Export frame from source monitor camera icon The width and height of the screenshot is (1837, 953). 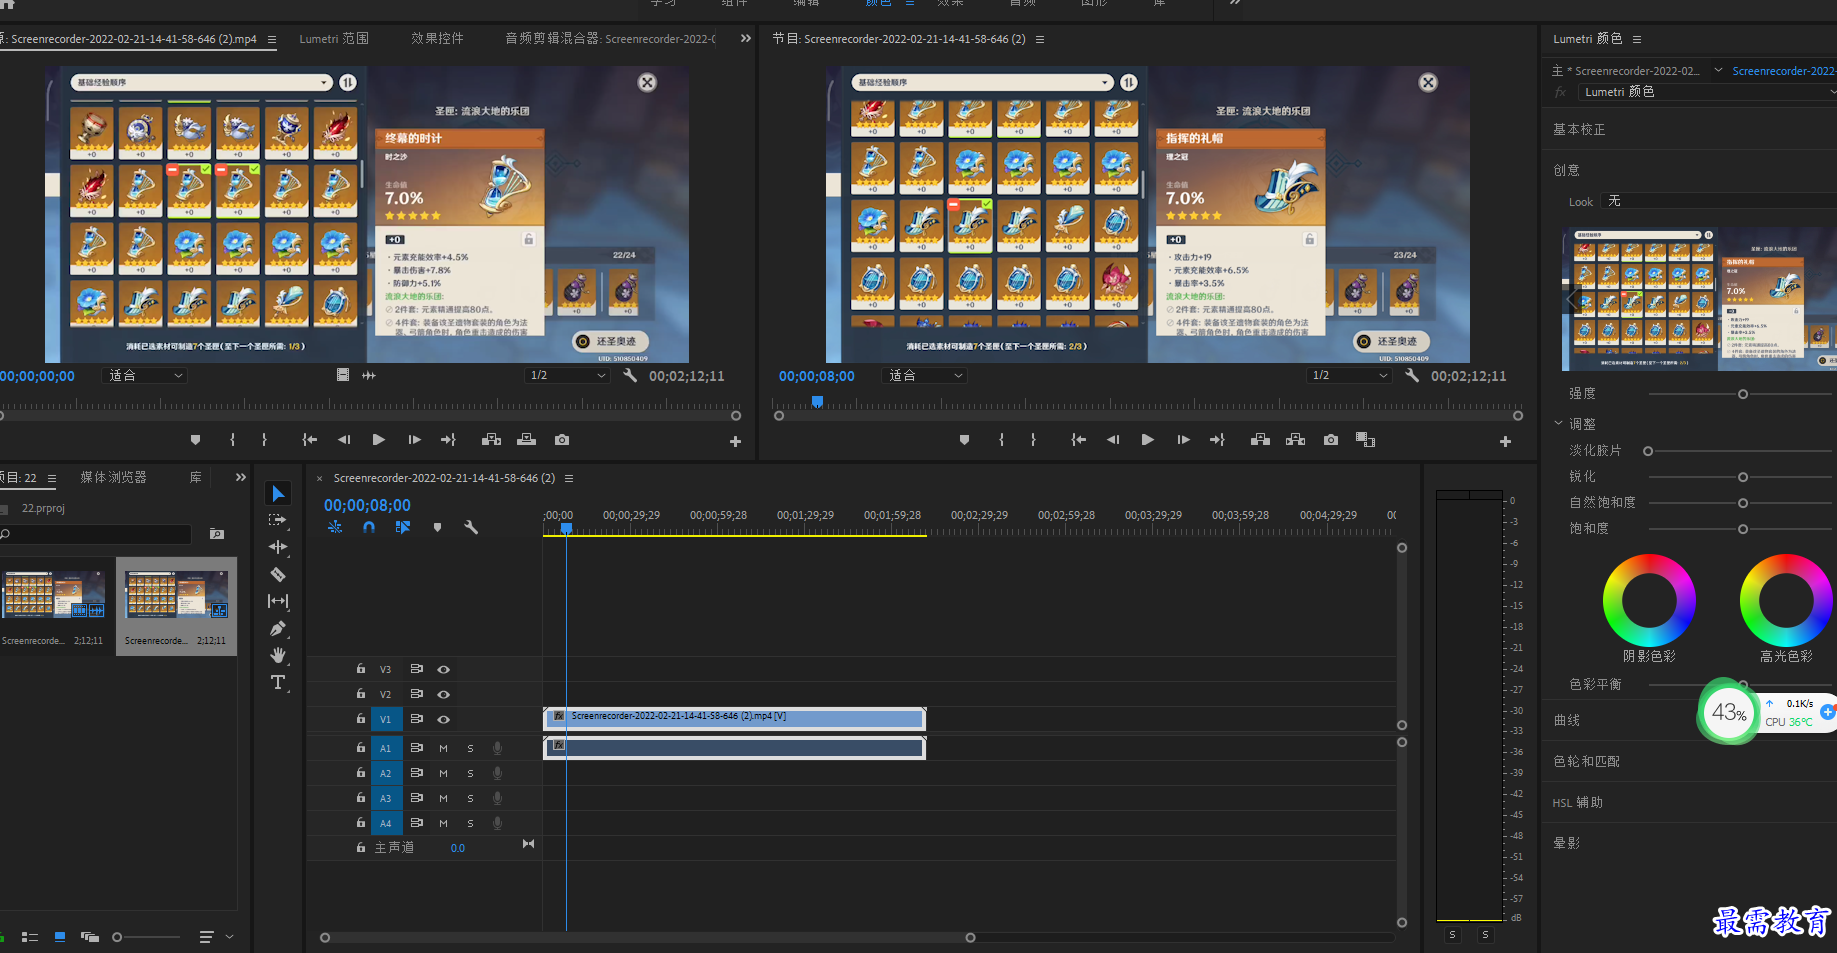(562, 440)
